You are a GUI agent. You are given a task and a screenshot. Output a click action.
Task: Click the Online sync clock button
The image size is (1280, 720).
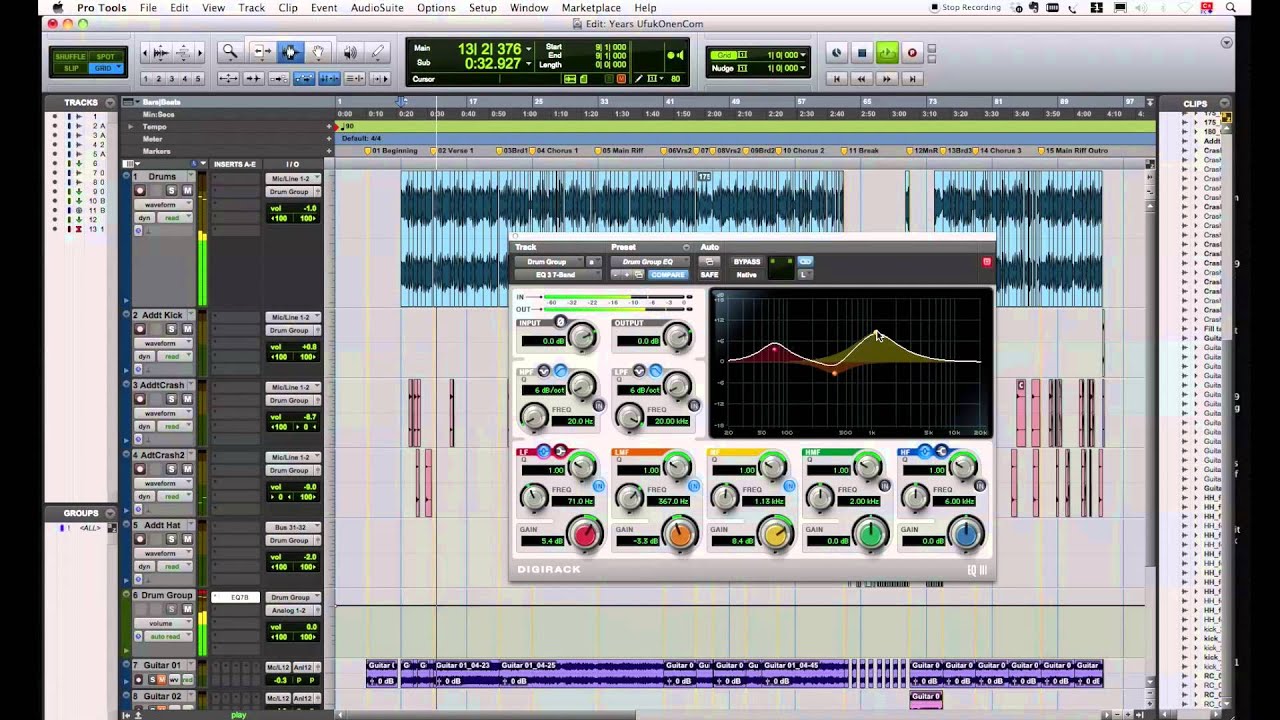pyautogui.click(x=837, y=53)
